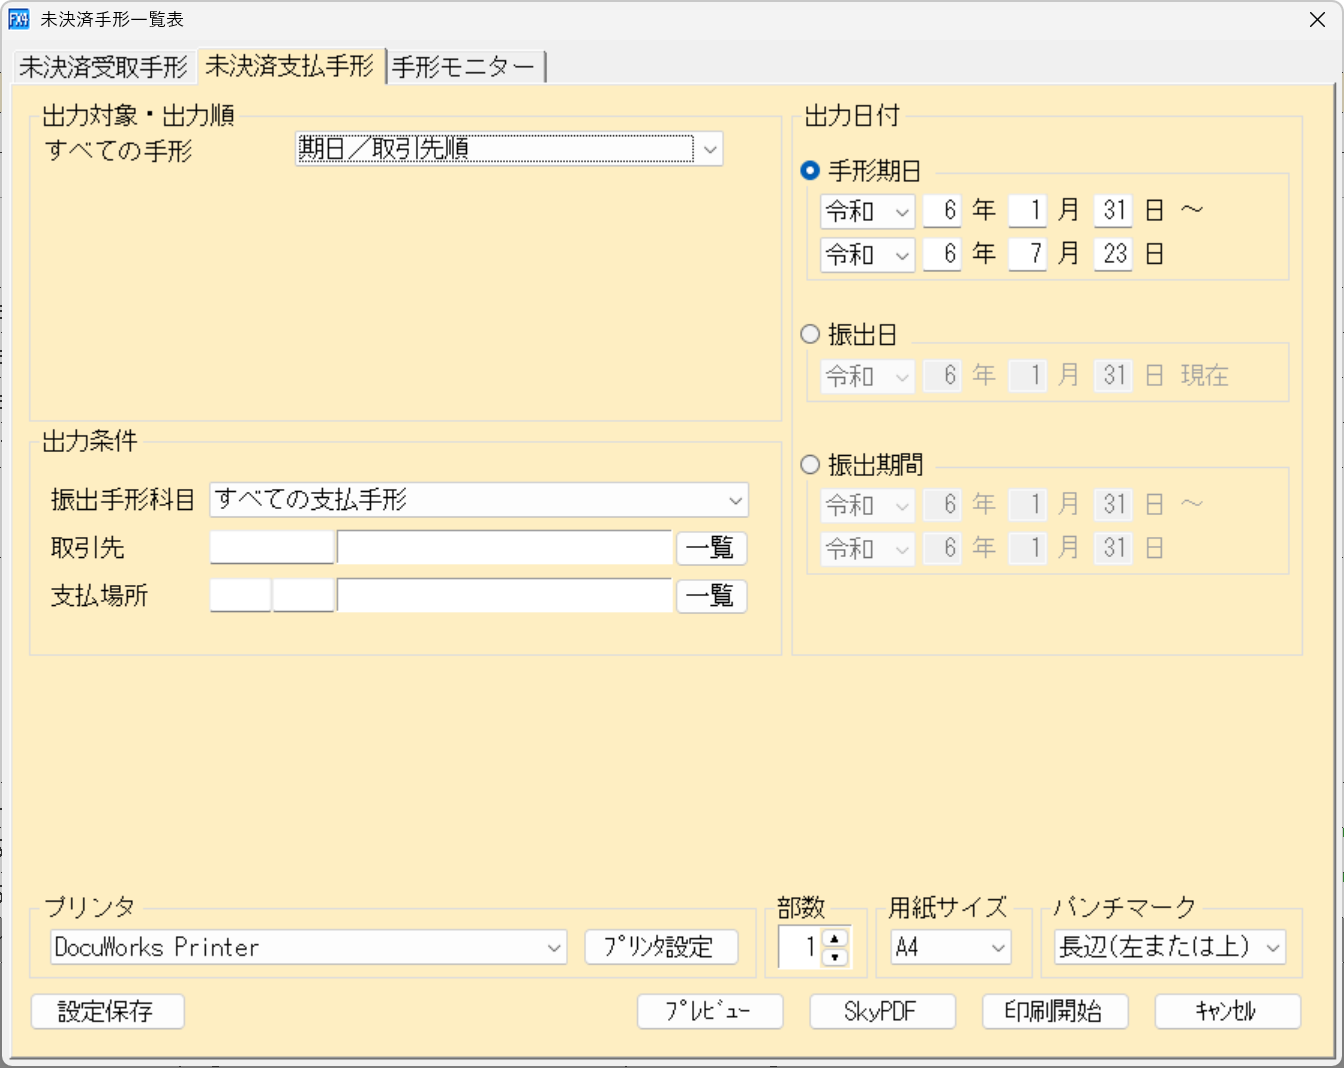The image size is (1344, 1068).
Task: Click 一覧 next to 取引先
Action: tap(711, 548)
